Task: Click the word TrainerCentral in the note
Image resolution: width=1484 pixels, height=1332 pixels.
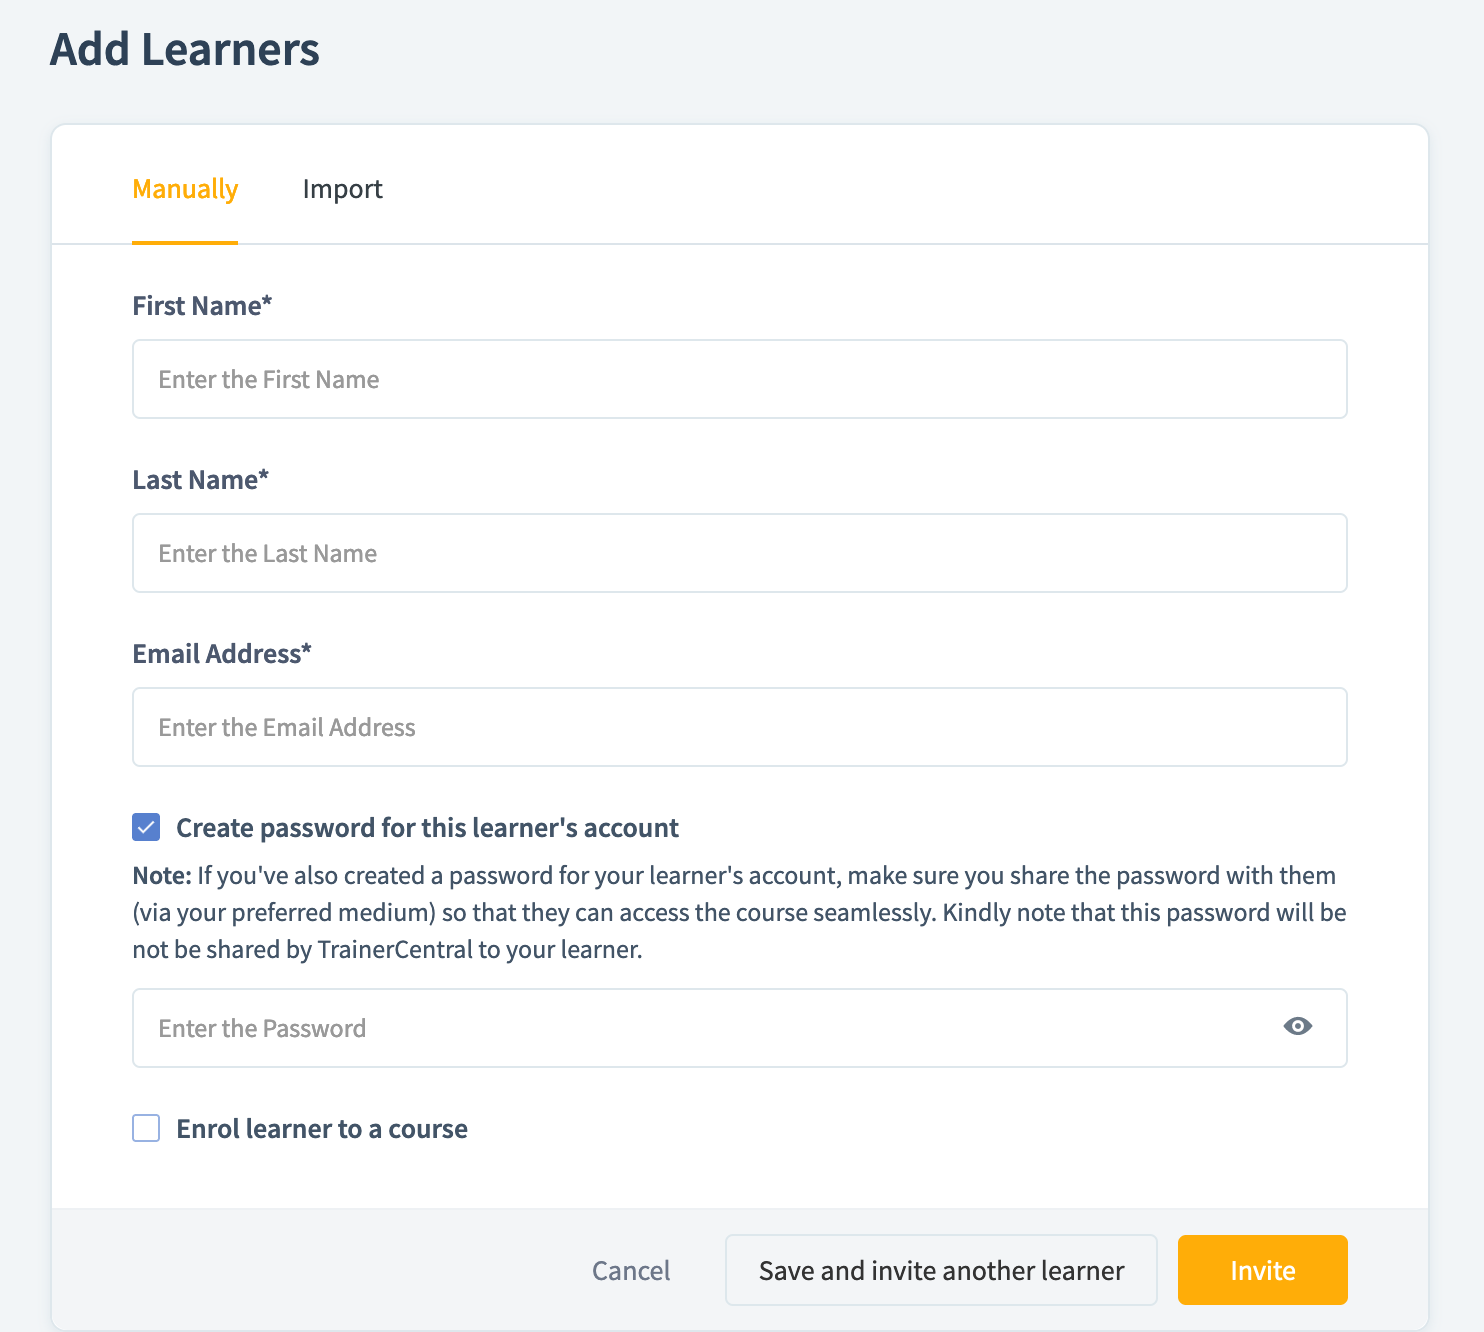Action: coord(395,950)
